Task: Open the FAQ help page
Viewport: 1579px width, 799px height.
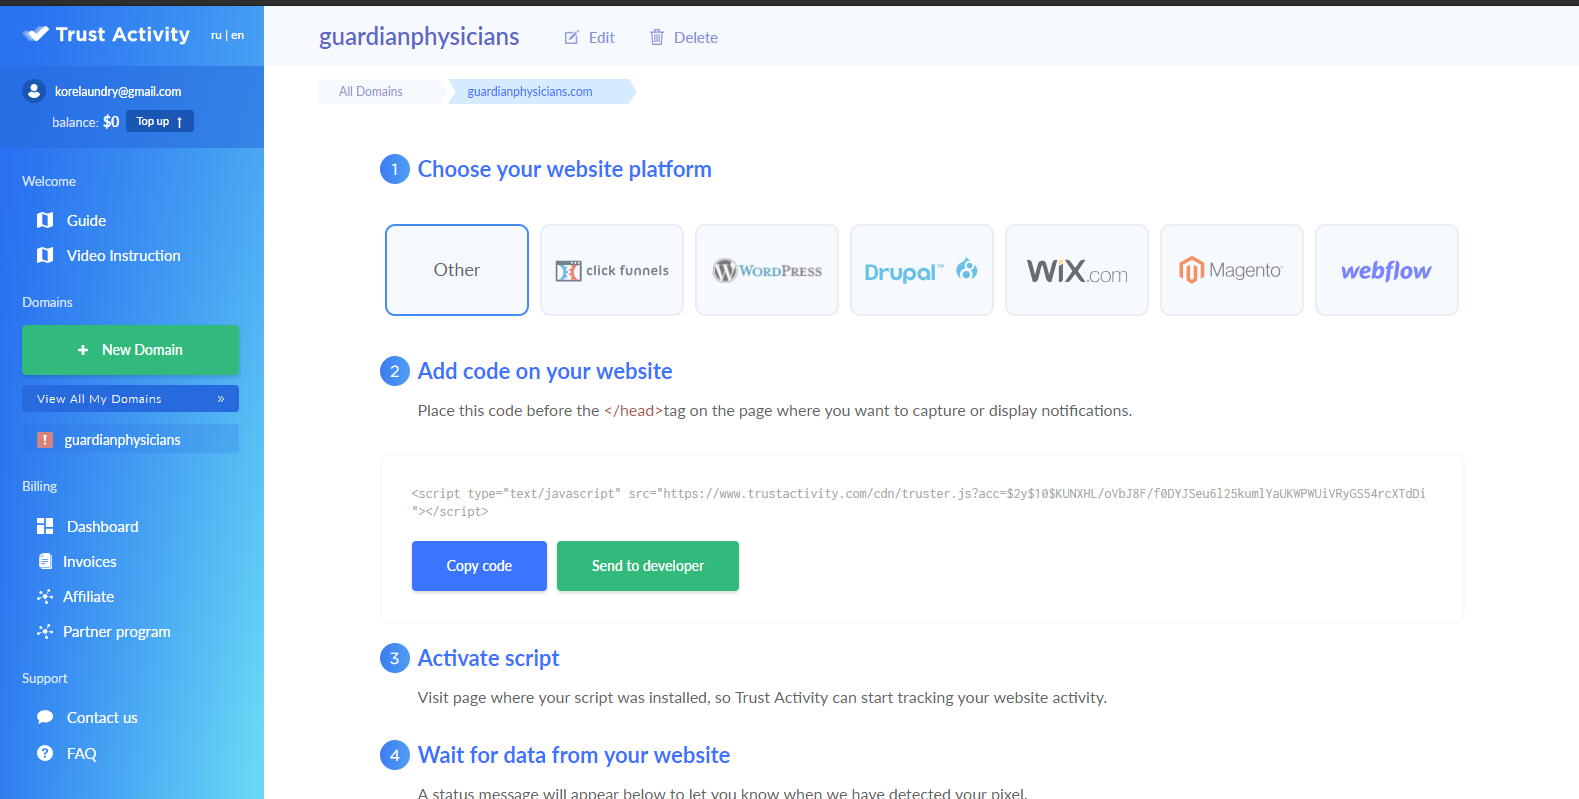Action: (x=81, y=754)
